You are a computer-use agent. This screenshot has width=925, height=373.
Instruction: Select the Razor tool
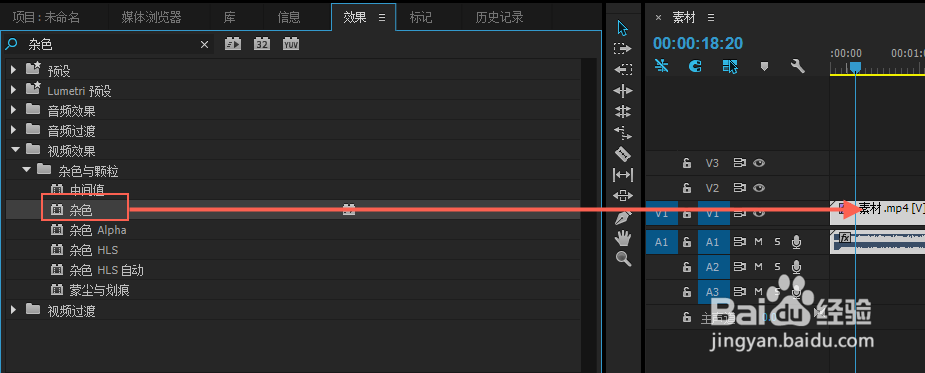(x=623, y=154)
